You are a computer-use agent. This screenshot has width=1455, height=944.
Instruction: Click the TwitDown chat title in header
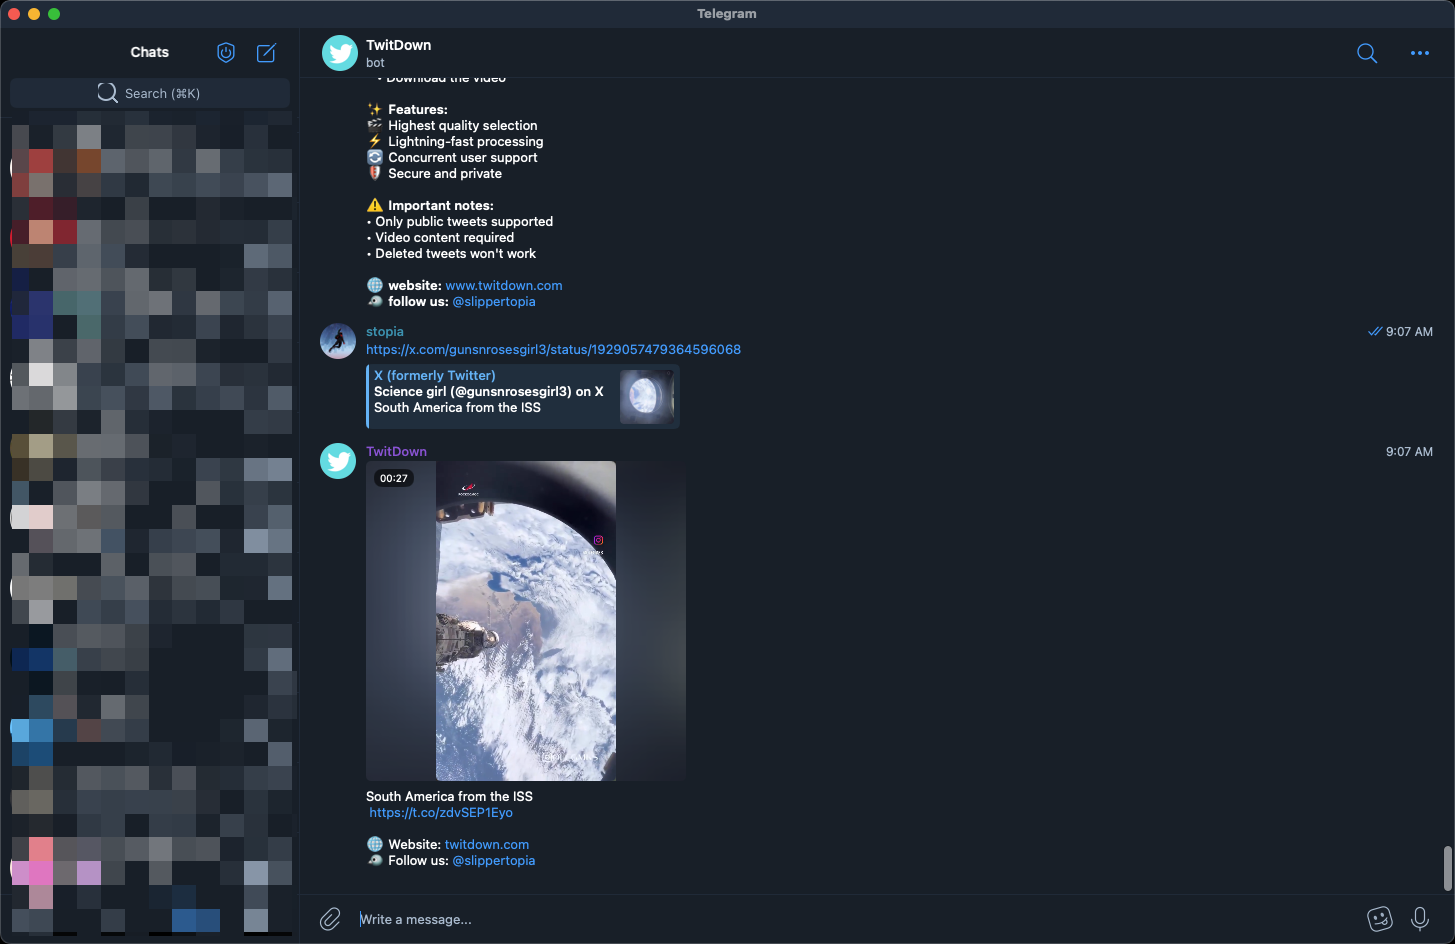click(398, 45)
